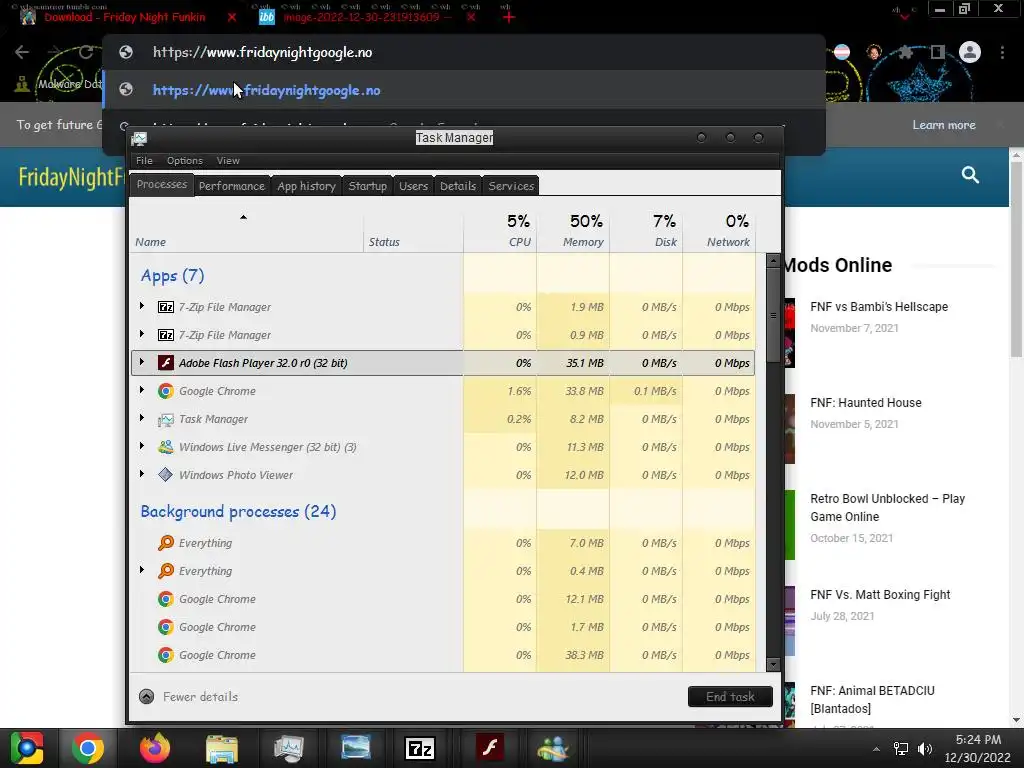Expand the Task Manager process row
Viewport: 1024px width, 768px height.
pos(142,418)
